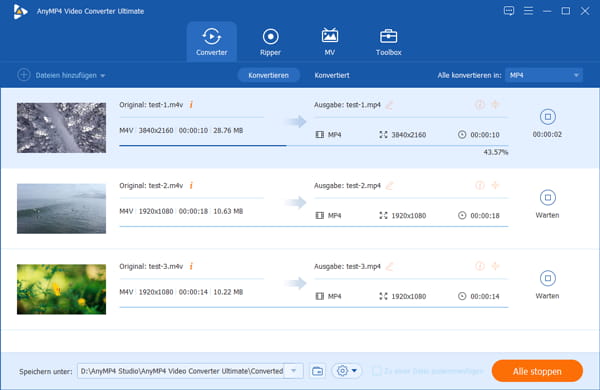Click the 10.63 MB file size
This screenshot has width=600, height=390.
point(228,211)
